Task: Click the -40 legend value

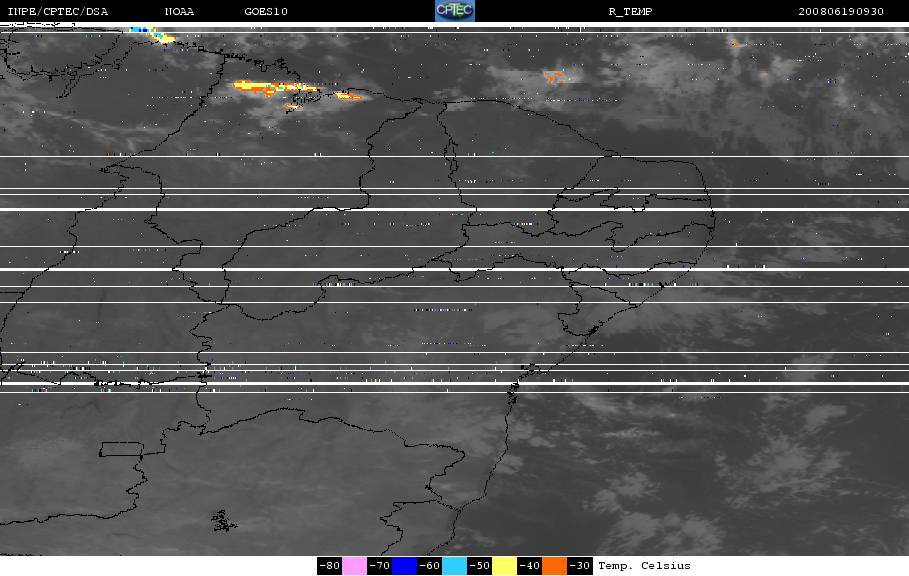Action: [x=529, y=566]
